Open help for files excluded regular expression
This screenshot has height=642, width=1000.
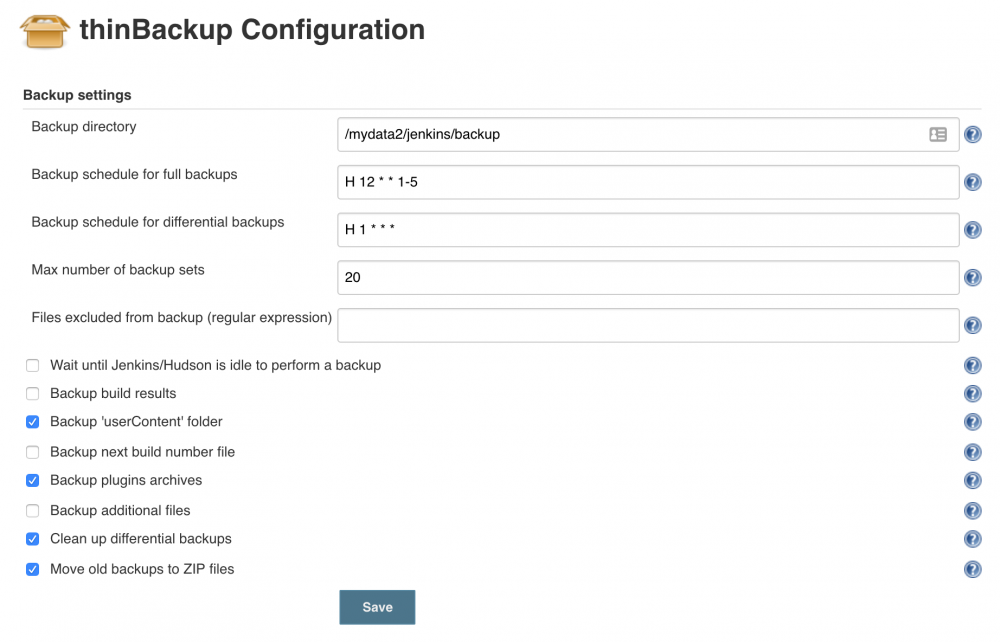click(972, 325)
